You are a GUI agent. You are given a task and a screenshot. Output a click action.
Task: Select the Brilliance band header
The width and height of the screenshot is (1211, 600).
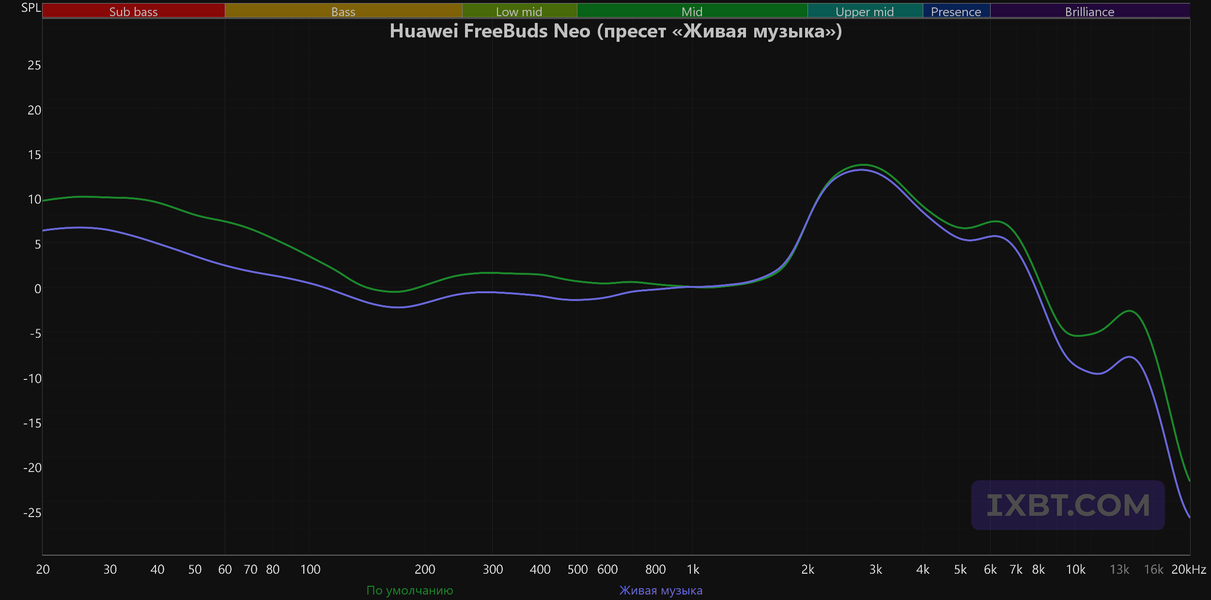point(1090,12)
